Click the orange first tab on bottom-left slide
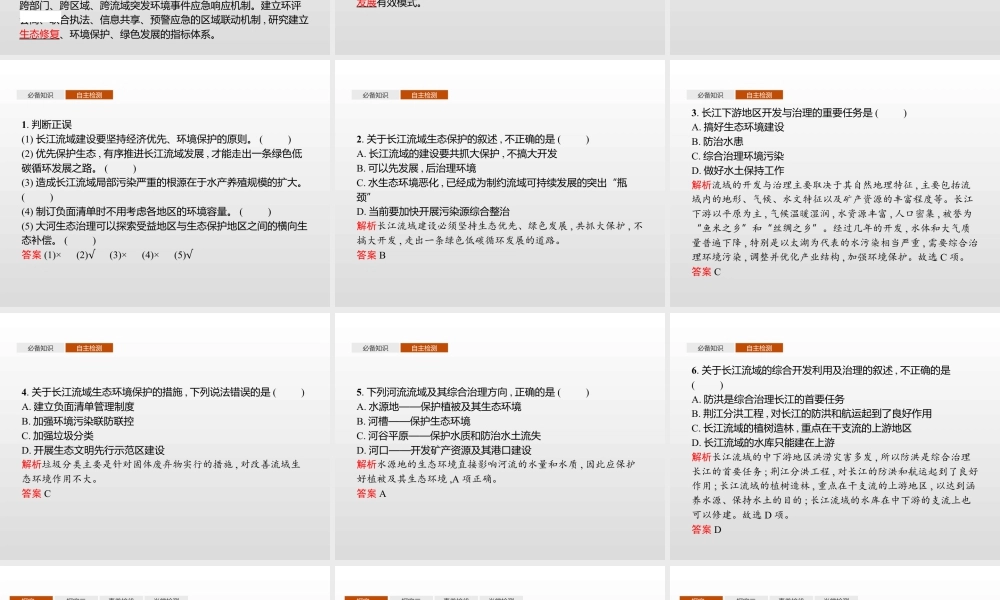This screenshot has width=1000, height=600. [x=31, y=597]
